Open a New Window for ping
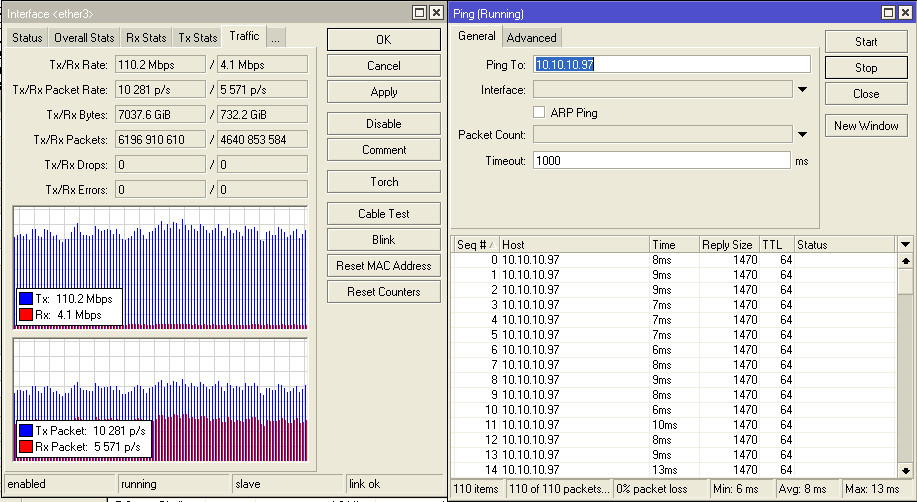The width and height of the screenshot is (917, 502). tap(865, 126)
